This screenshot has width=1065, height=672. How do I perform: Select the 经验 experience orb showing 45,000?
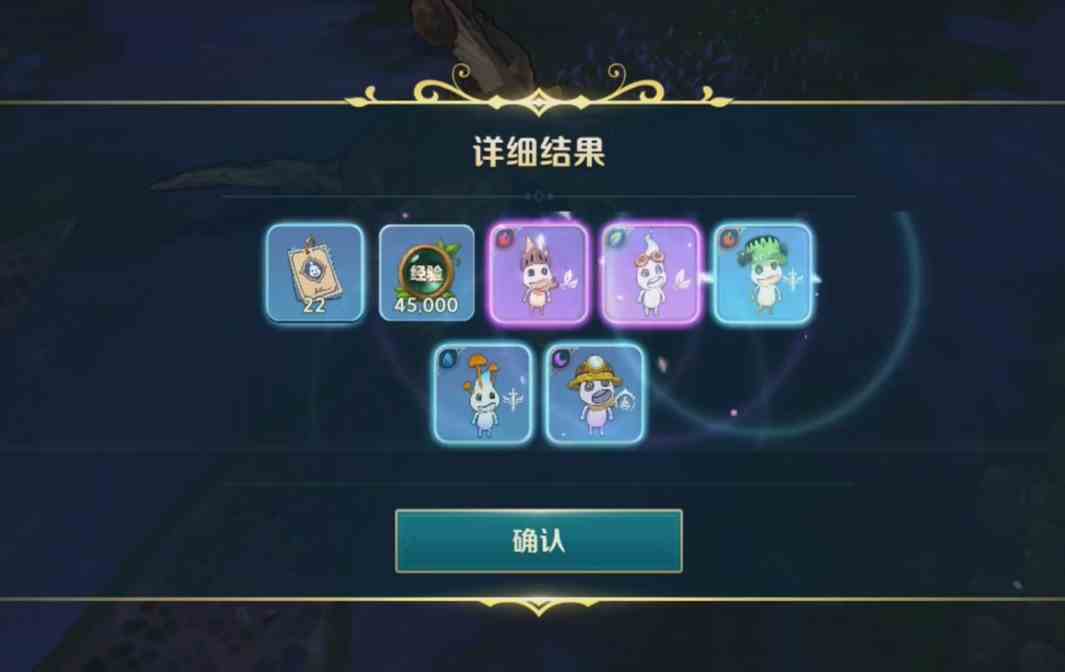pyautogui.click(x=427, y=272)
